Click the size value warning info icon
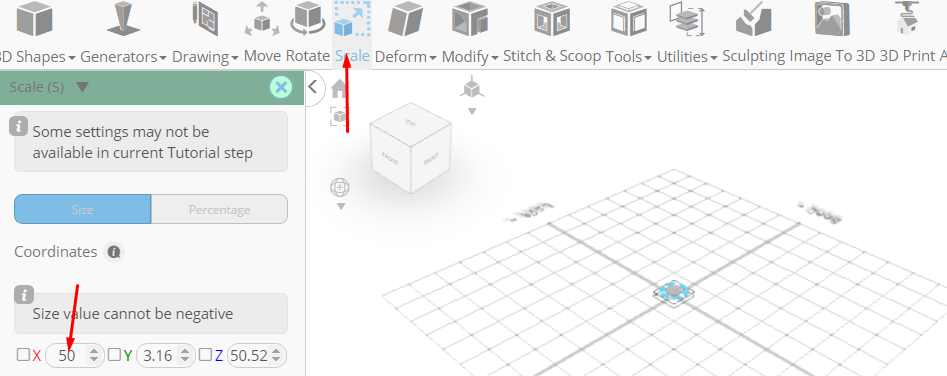The image size is (947, 376). 24,295
